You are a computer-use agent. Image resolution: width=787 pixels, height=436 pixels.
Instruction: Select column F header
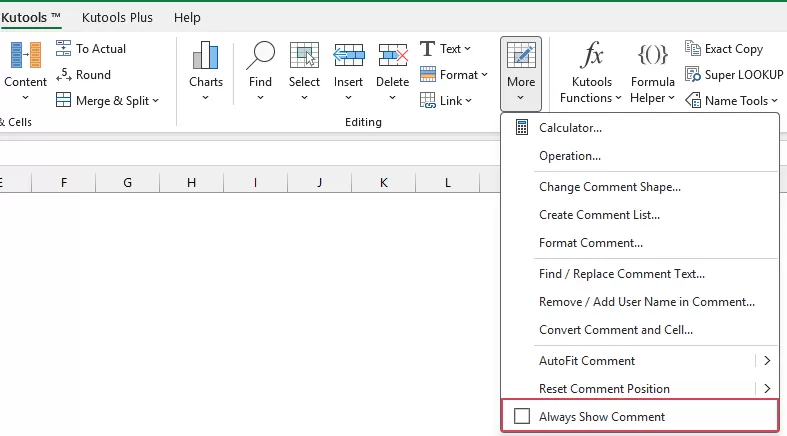coord(64,183)
